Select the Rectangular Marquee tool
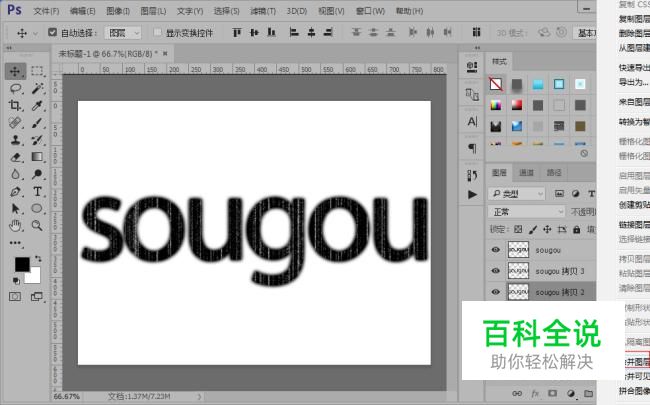The image size is (650, 405). pos(37,71)
